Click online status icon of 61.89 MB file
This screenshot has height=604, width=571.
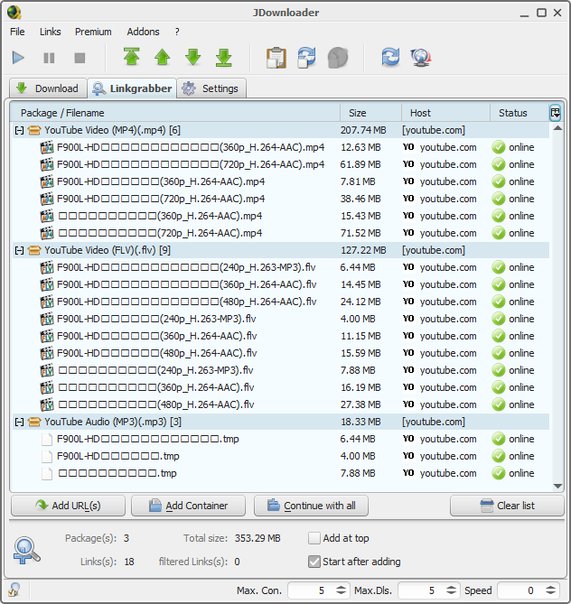[x=498, y=164]
